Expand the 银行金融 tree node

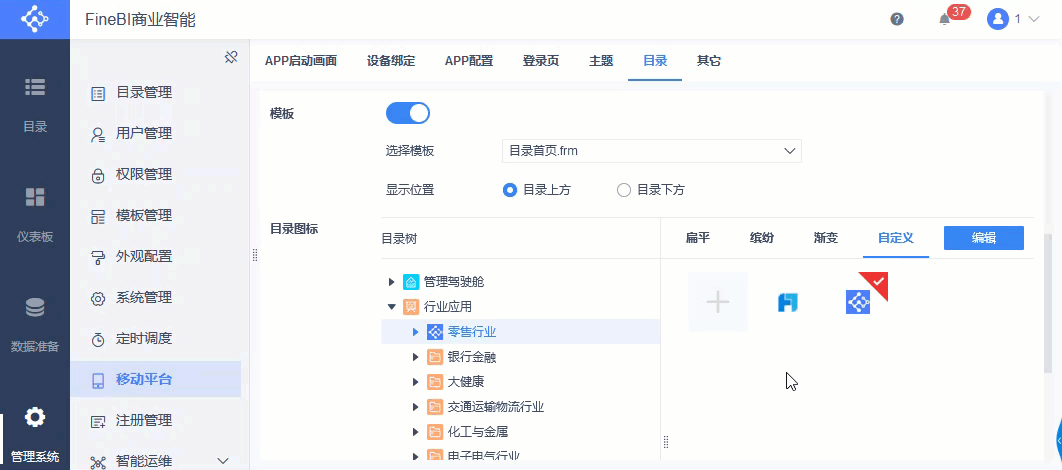pos(416,357)
